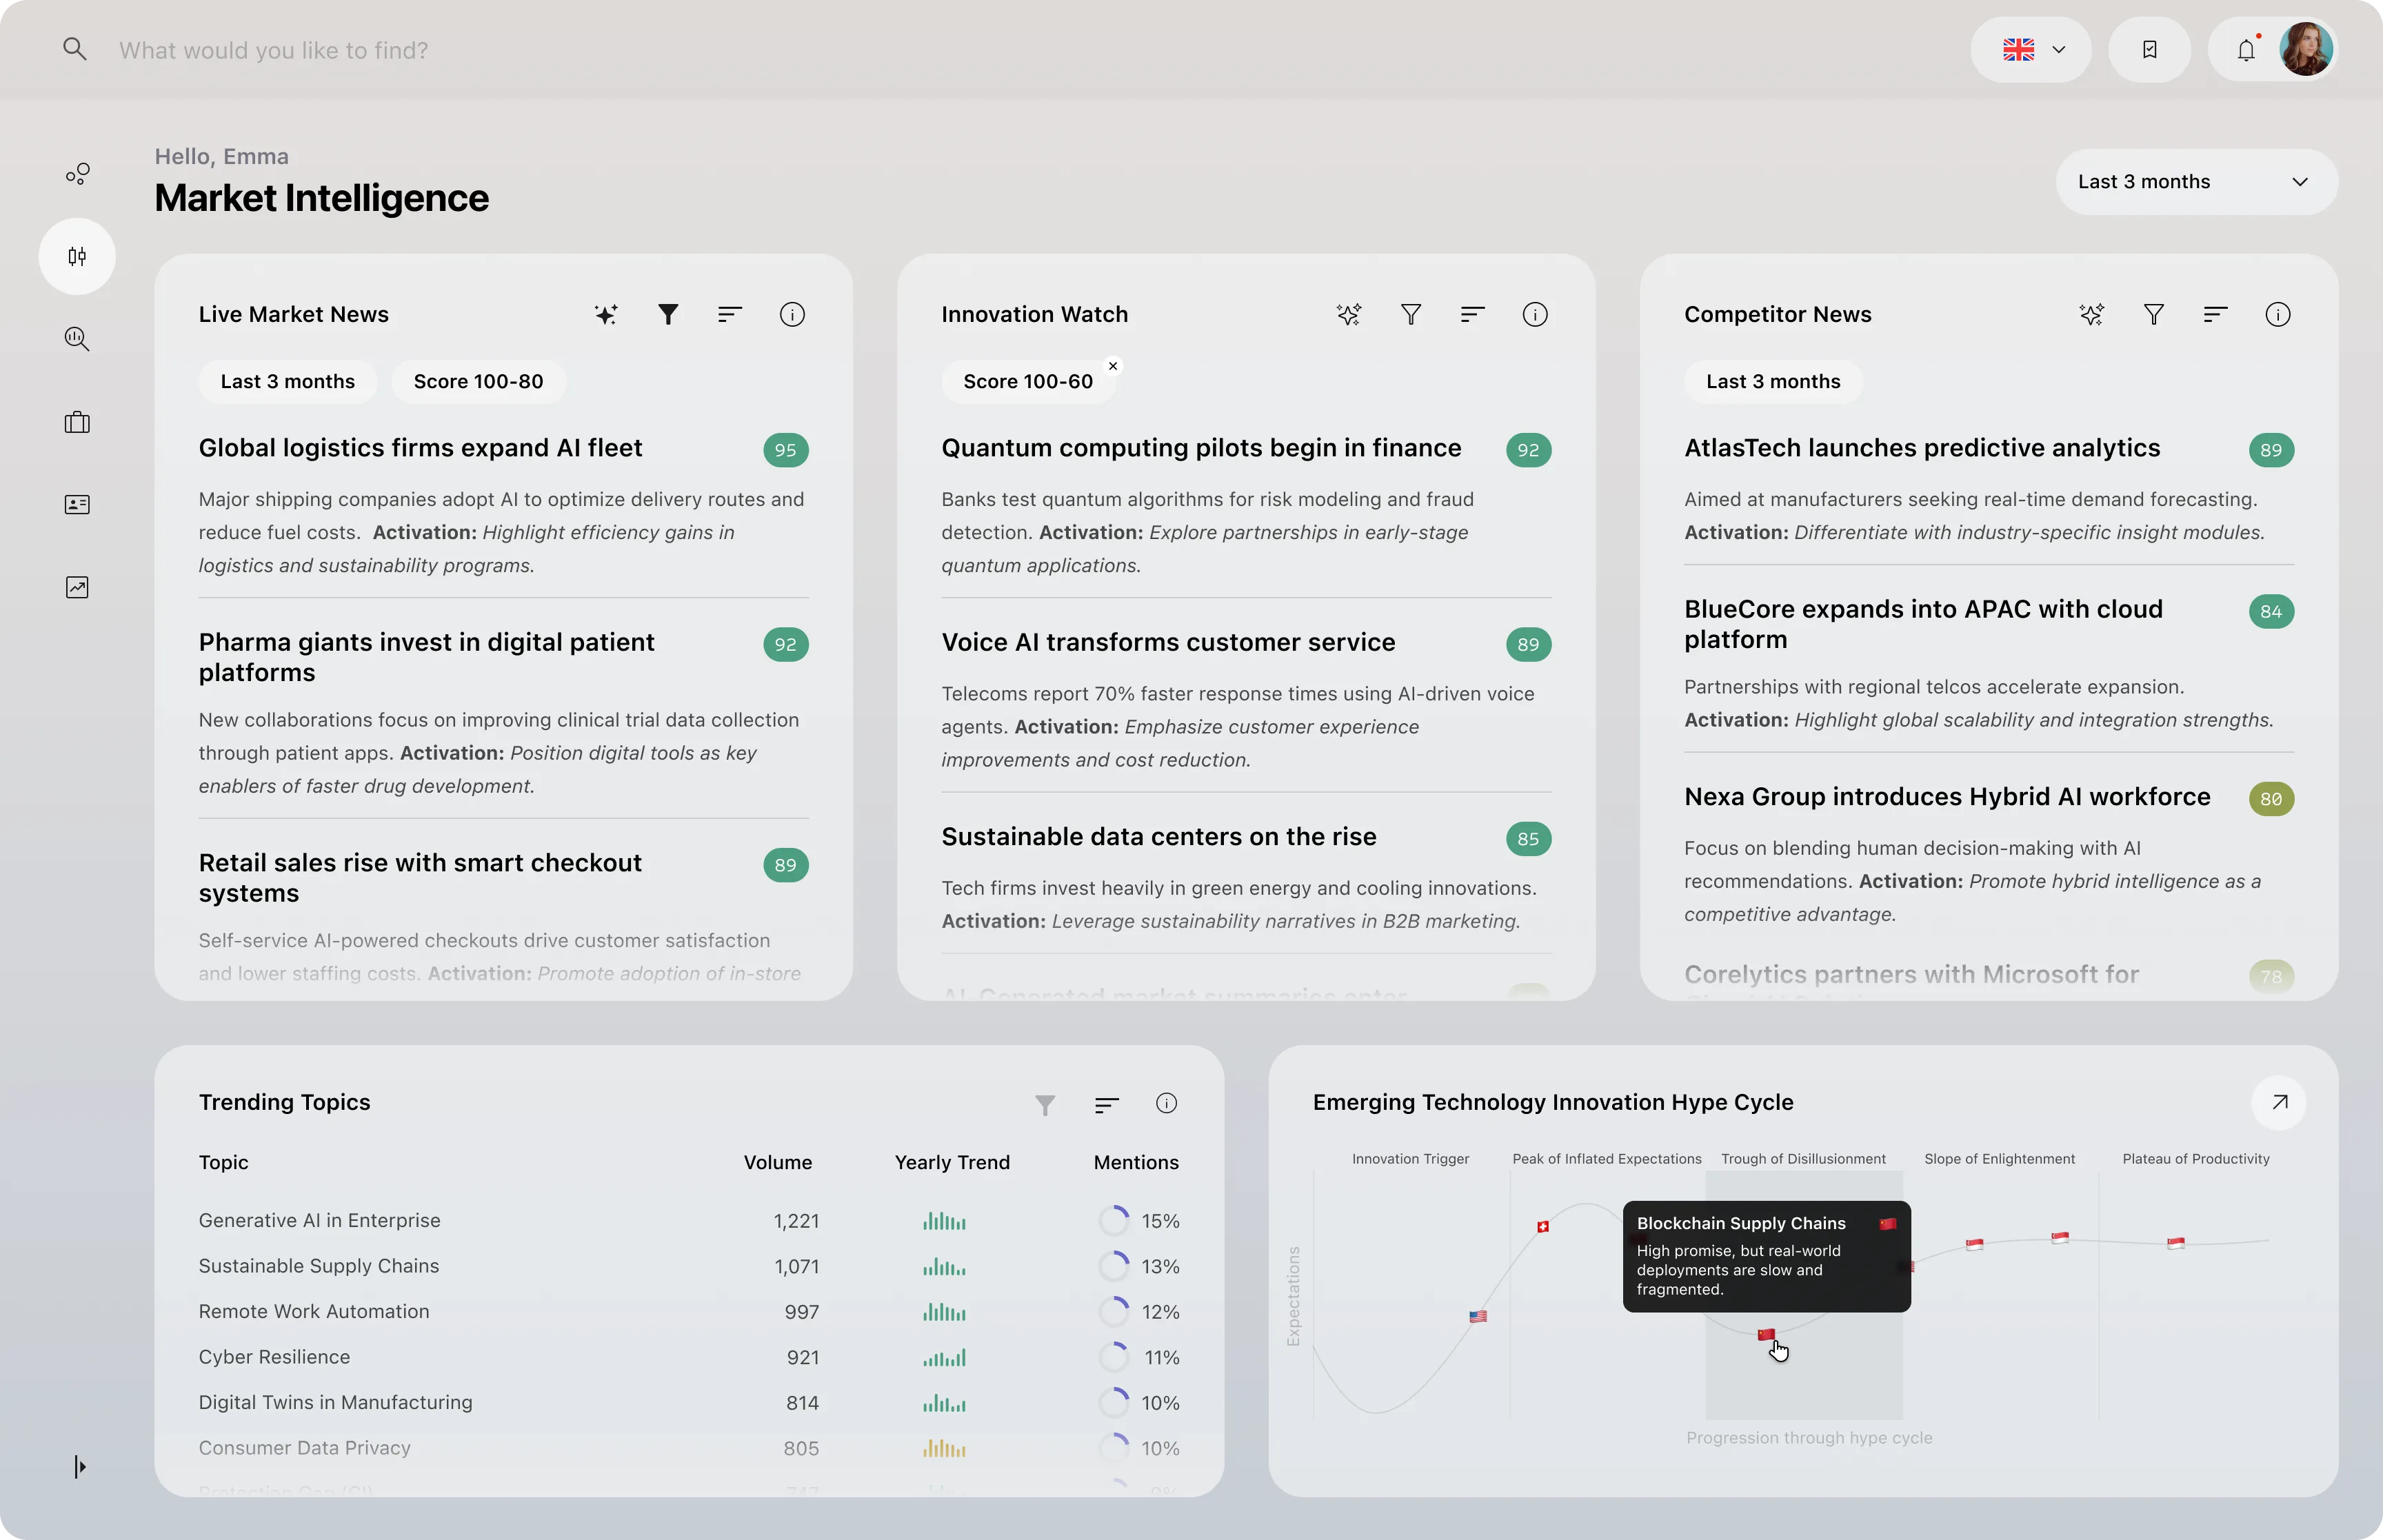Click the AI sparkle icon in Live Market News
Image resolution: width=2383 pixels, height=1540 pixels.
point(606,315)
